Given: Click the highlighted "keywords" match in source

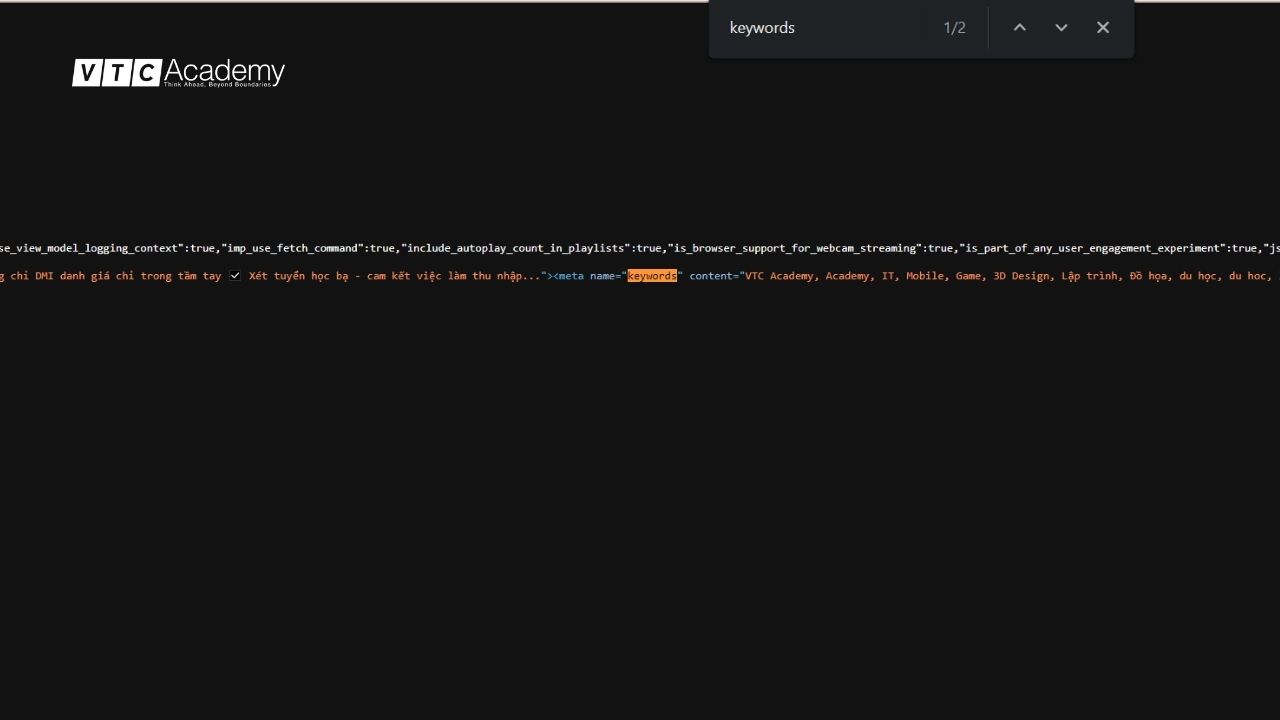Looking at the screenshot, I should tap(652, 276).
